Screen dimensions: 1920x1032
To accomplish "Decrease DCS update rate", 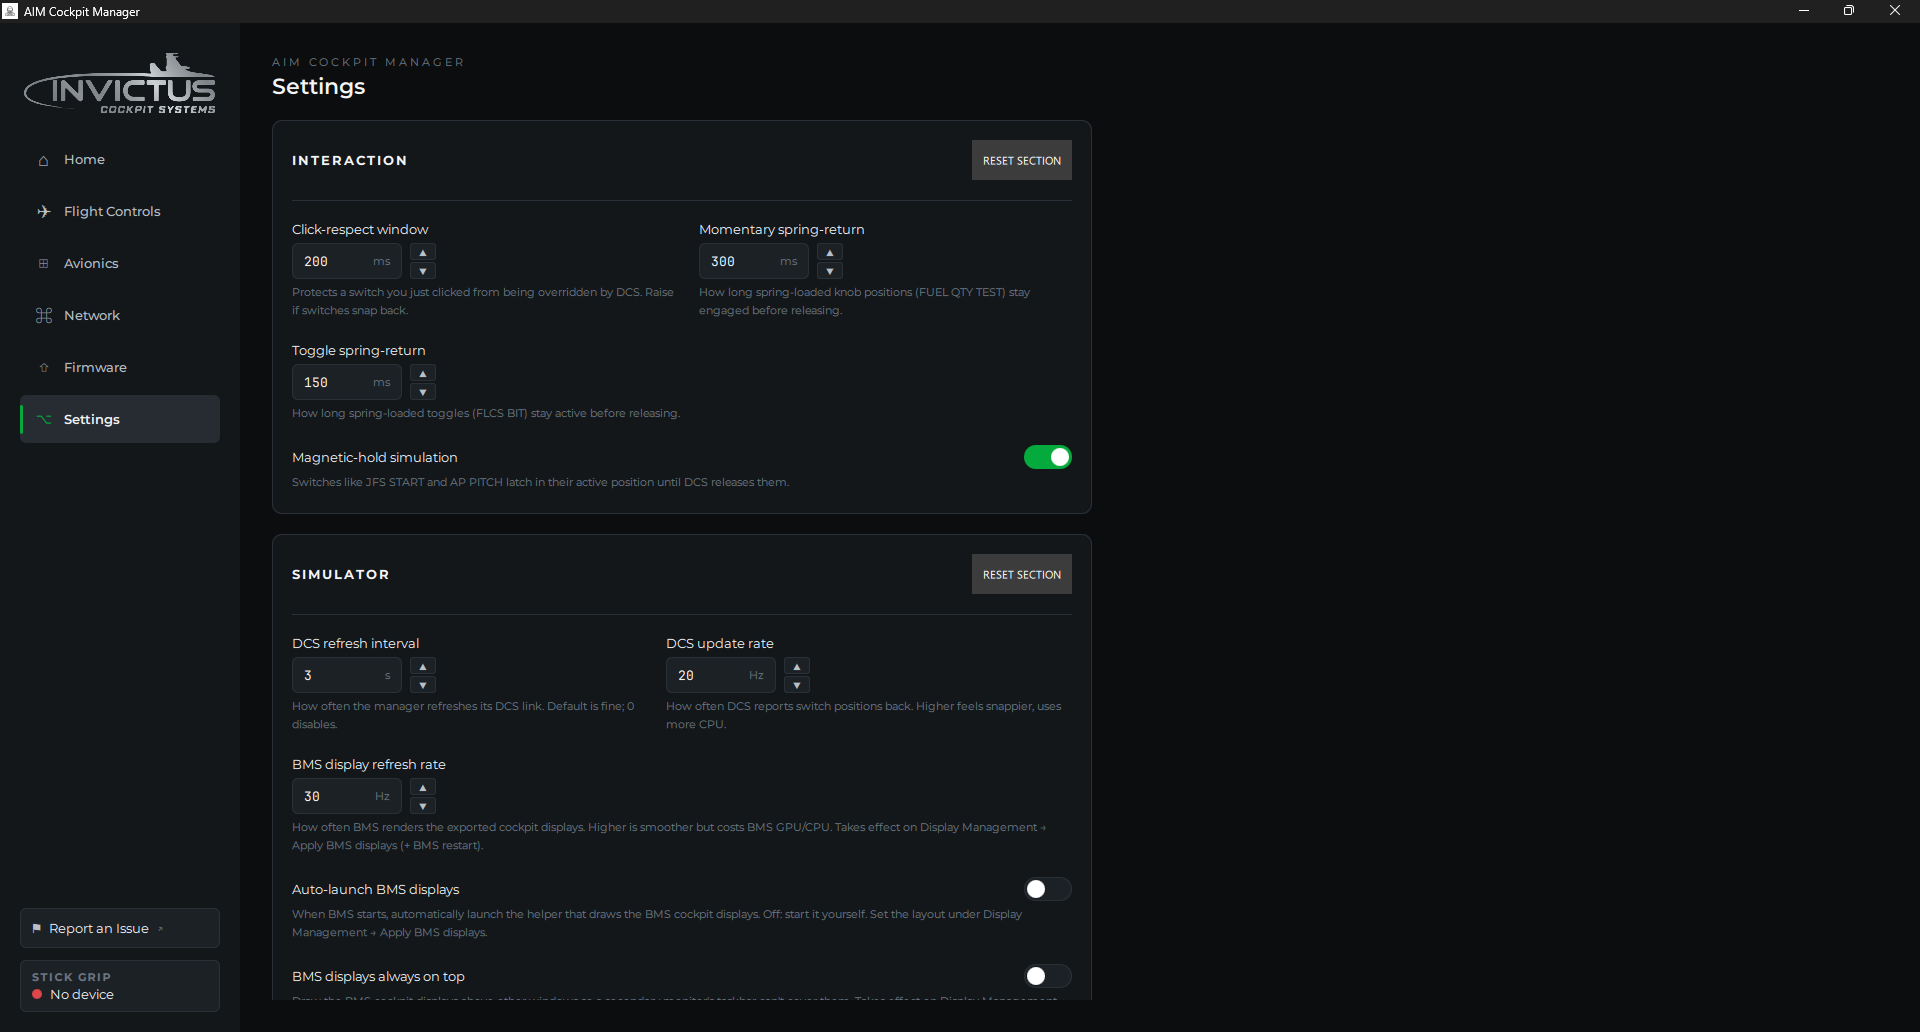I will click(797, 685).
